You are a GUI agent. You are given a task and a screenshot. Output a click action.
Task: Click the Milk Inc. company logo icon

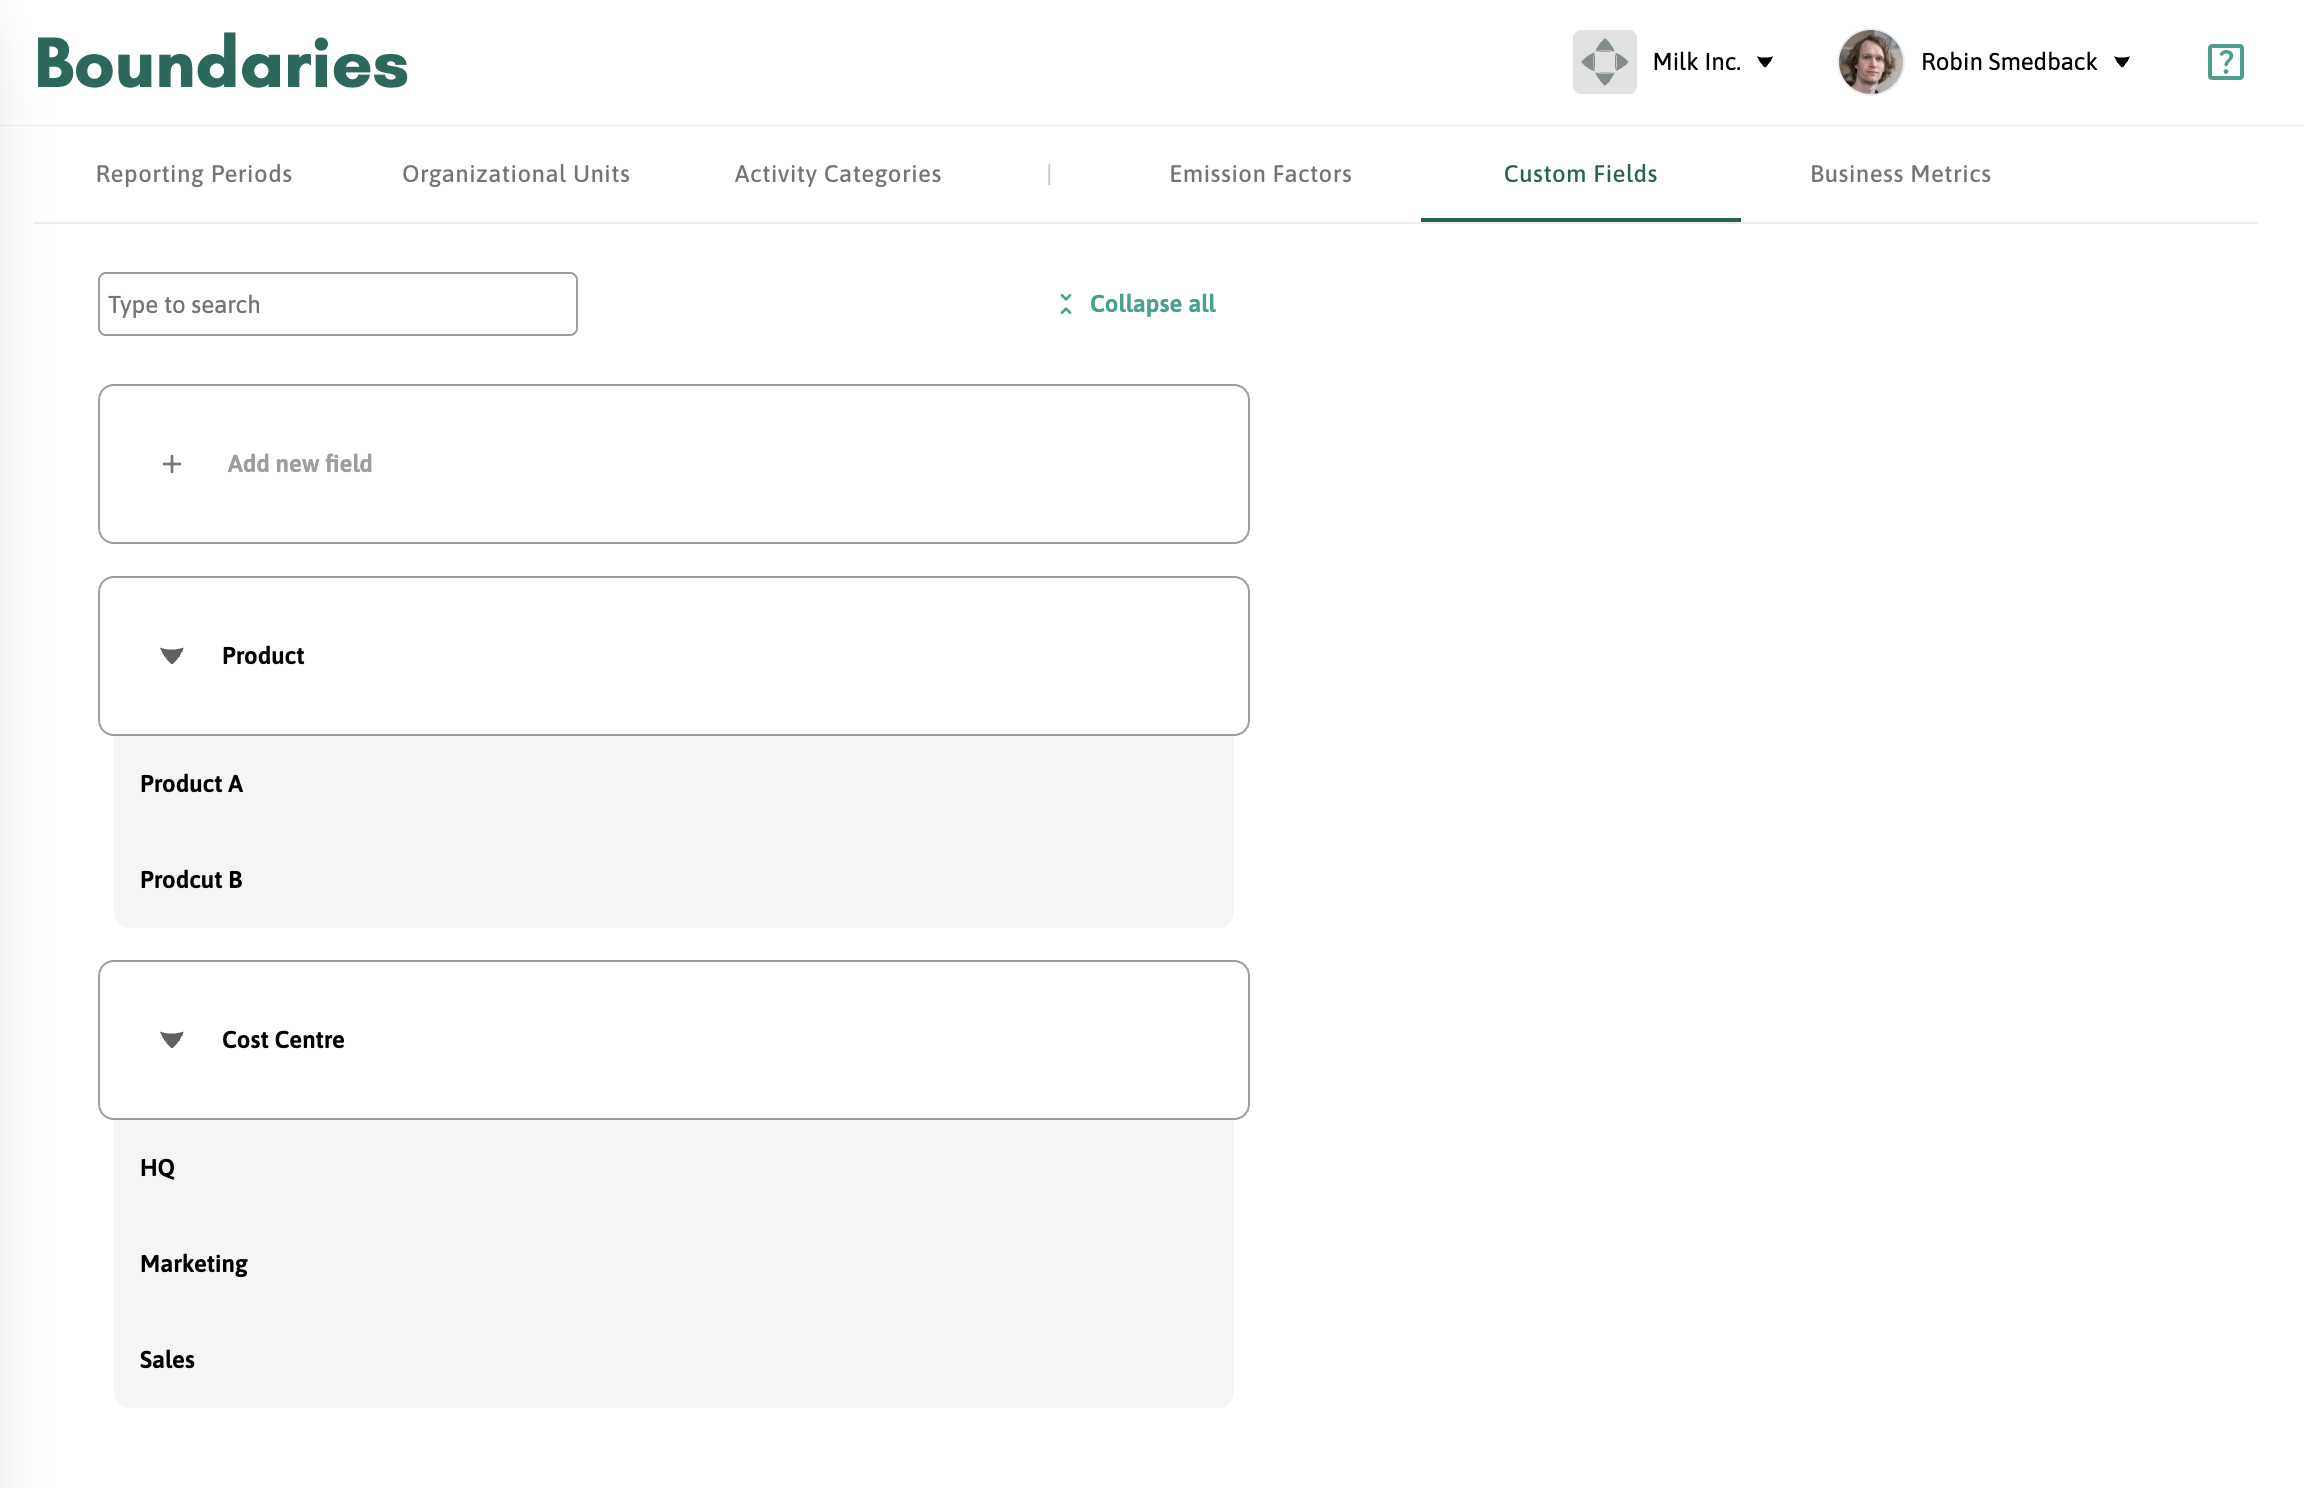click(x=1604, y=62)
